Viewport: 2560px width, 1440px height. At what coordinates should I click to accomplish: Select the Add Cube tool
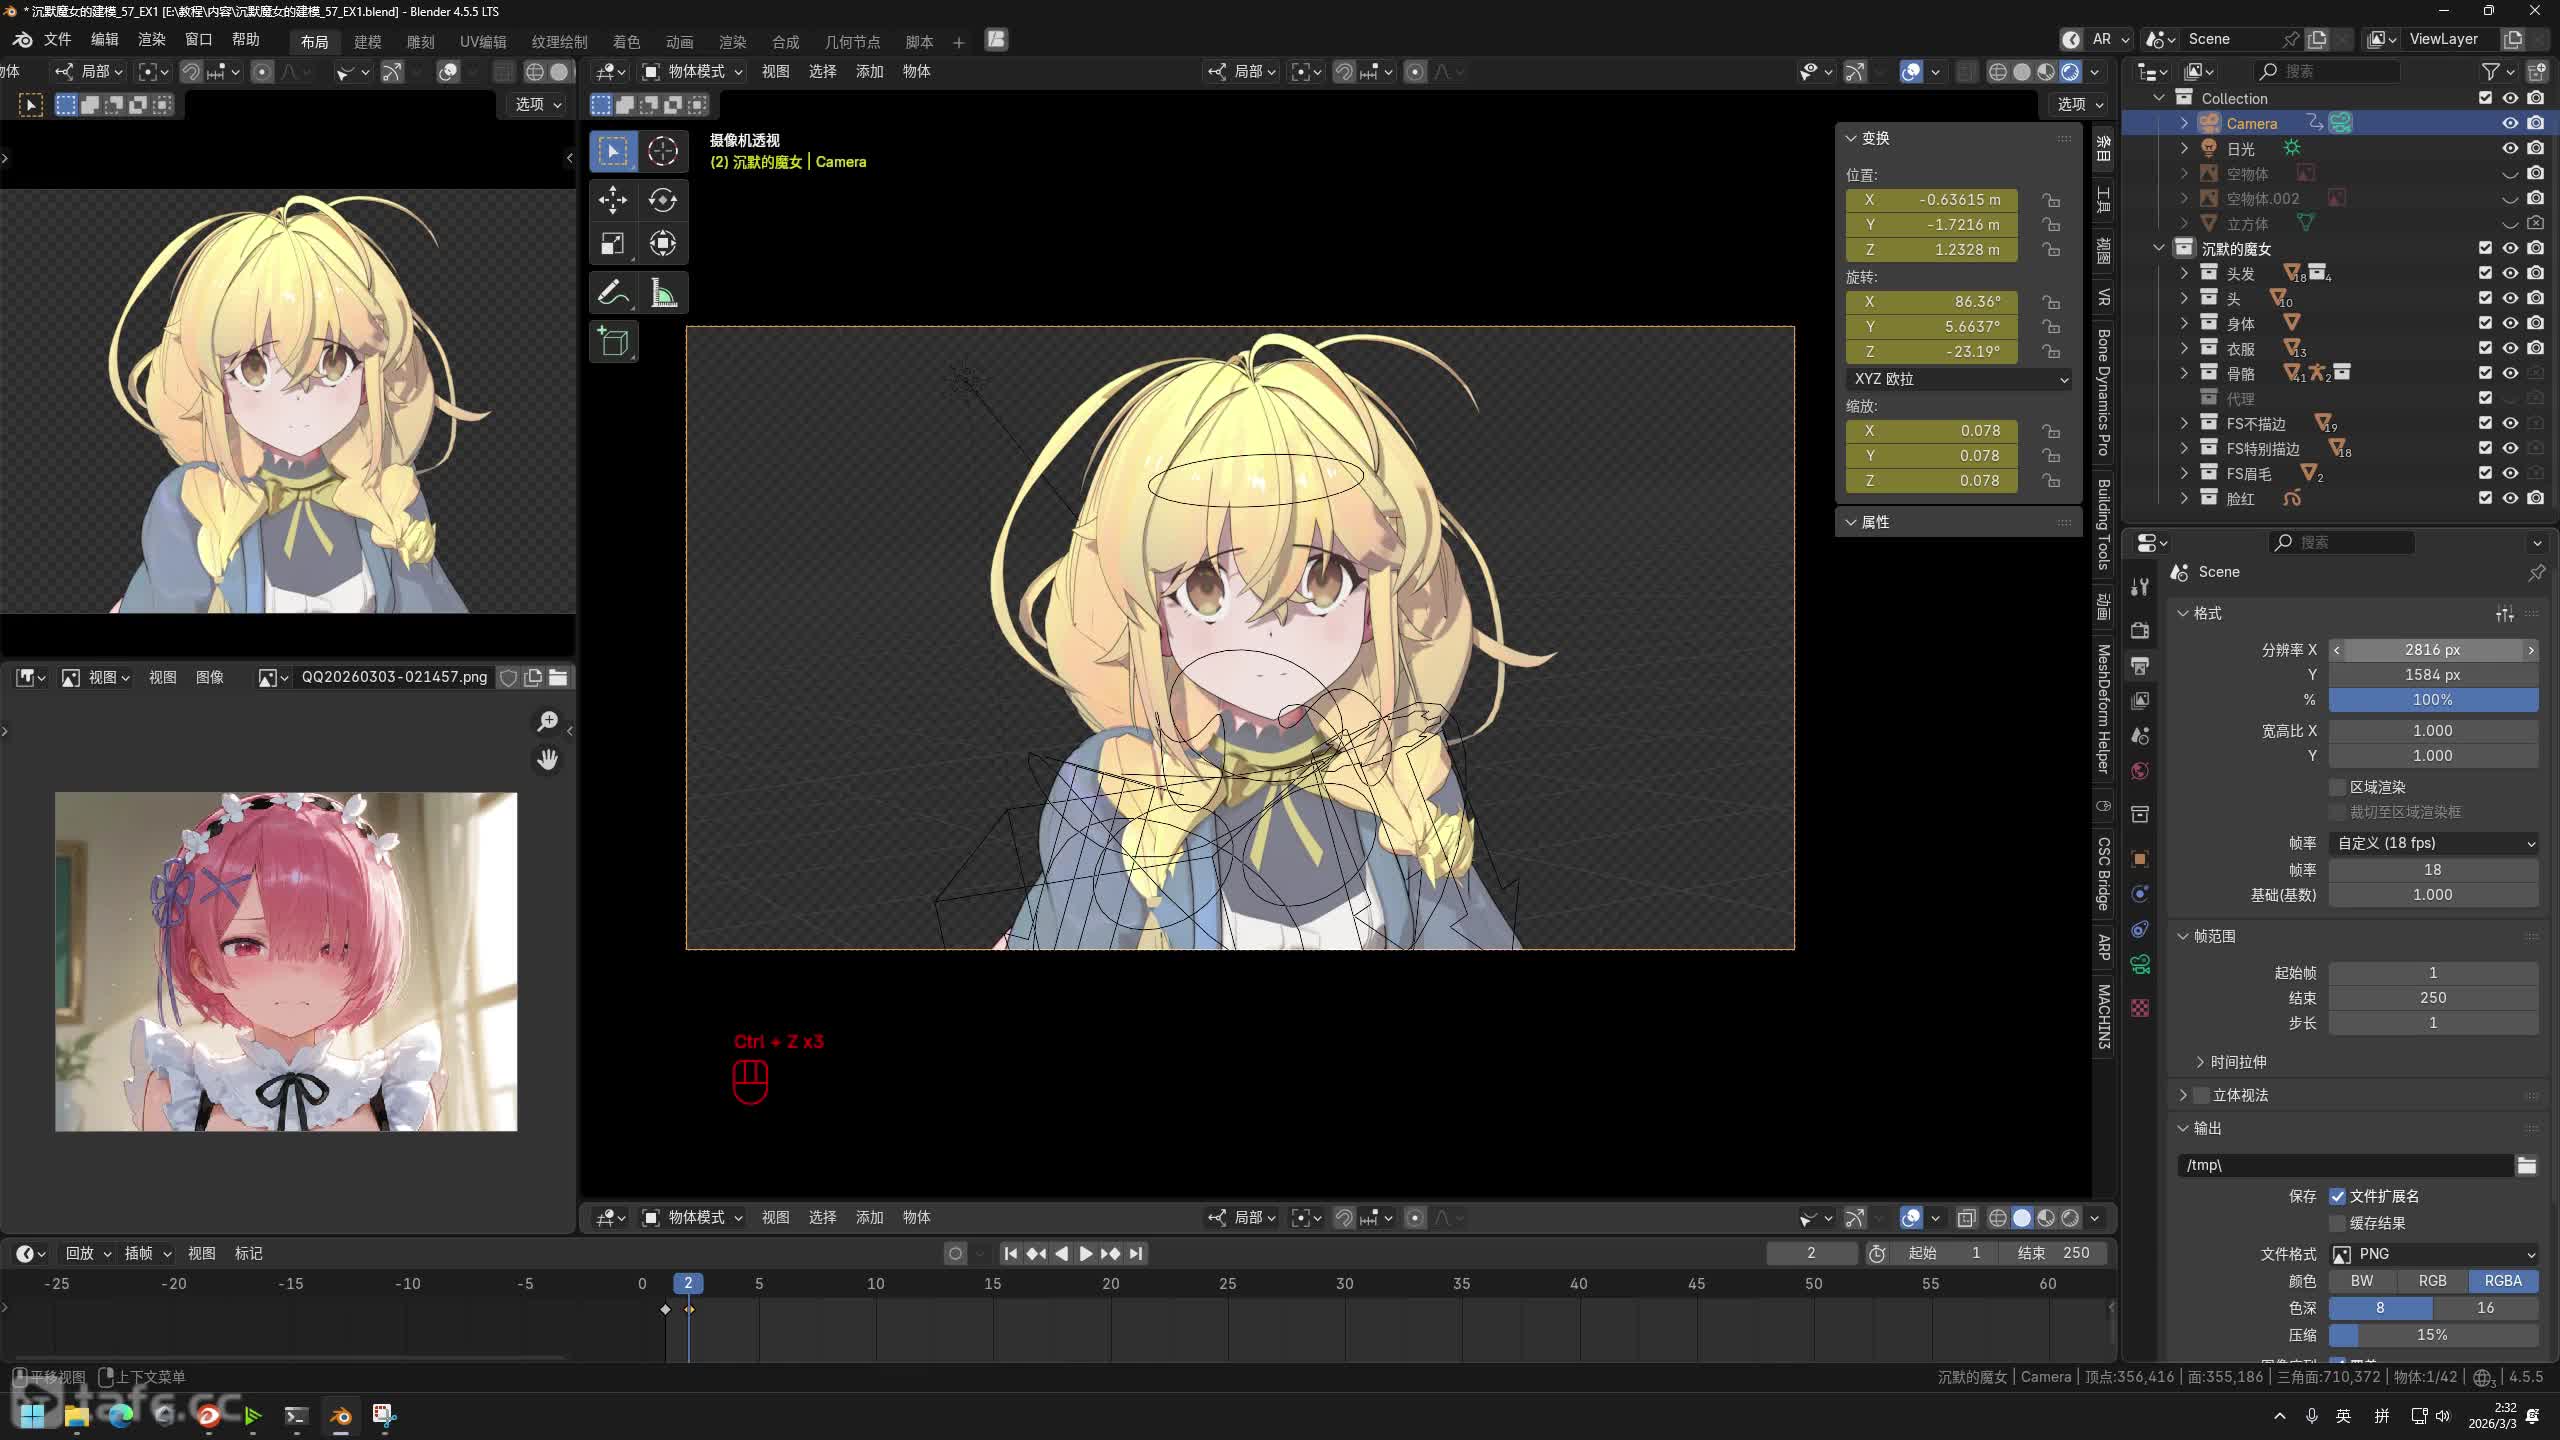tap(613, 342)
